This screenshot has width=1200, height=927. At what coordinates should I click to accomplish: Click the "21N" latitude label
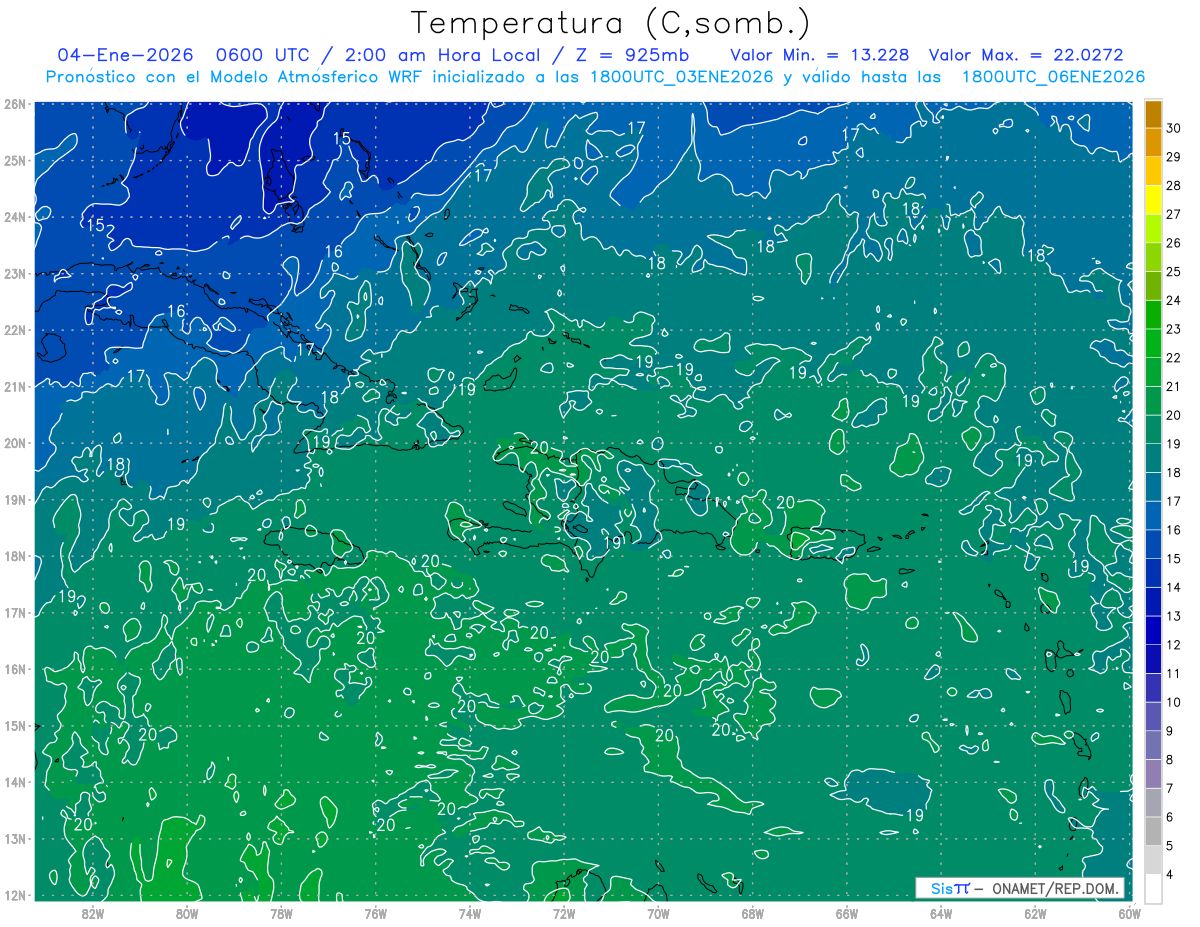pyautogui.click(x=14, y=386)
